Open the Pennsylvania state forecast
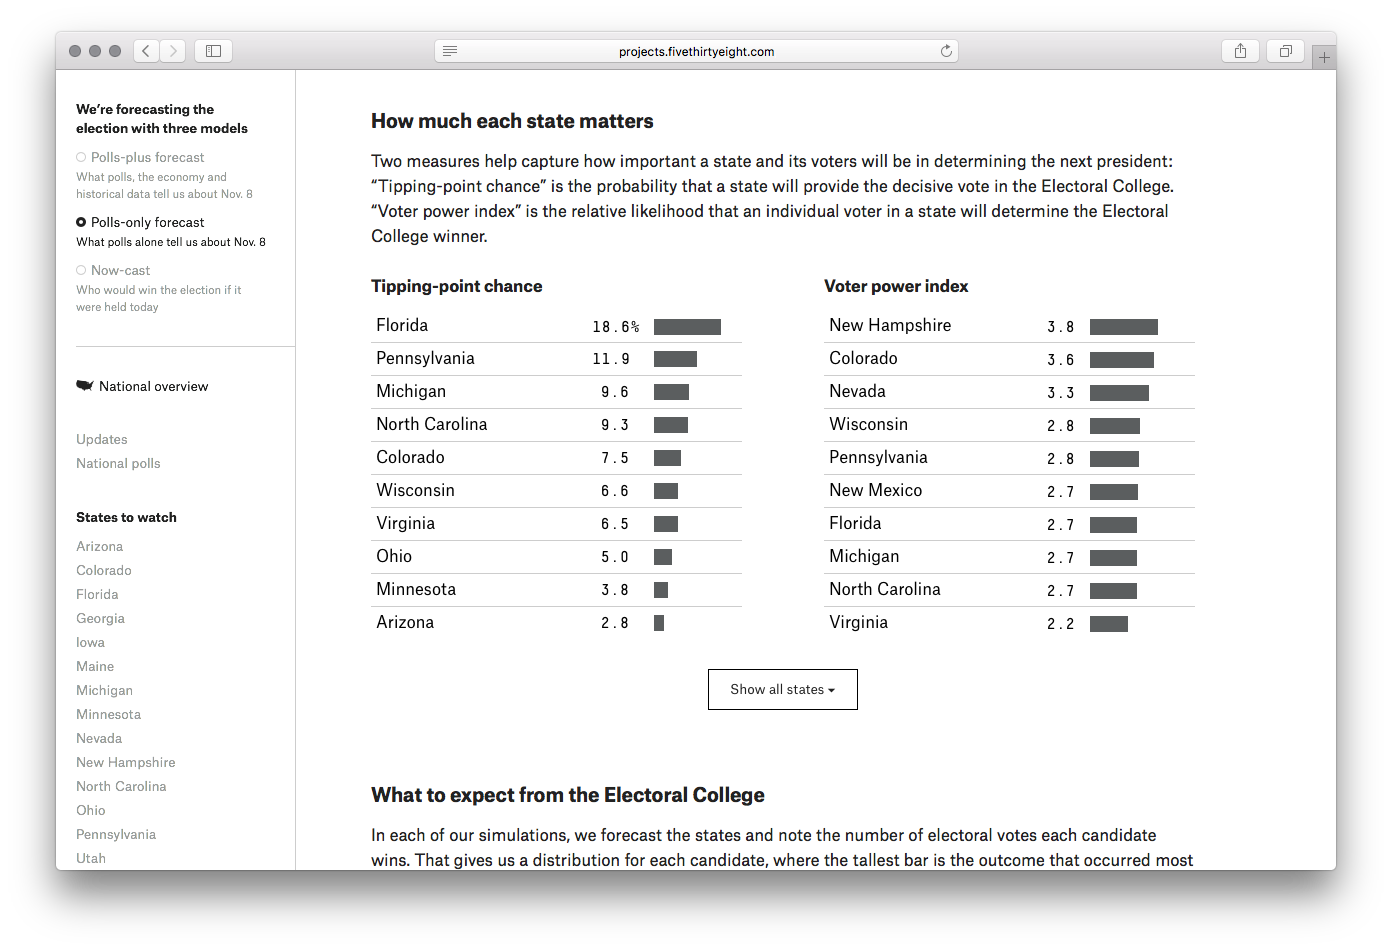Viewport: 1392px width, 950px height. [116, 834]
